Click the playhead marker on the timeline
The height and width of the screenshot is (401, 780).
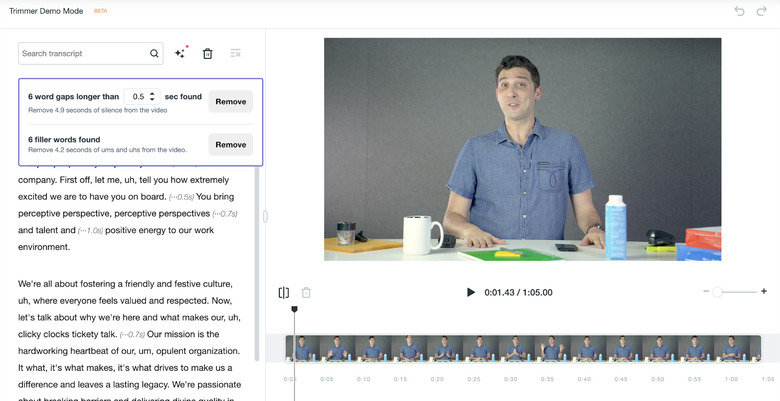[x=294, y=310]
